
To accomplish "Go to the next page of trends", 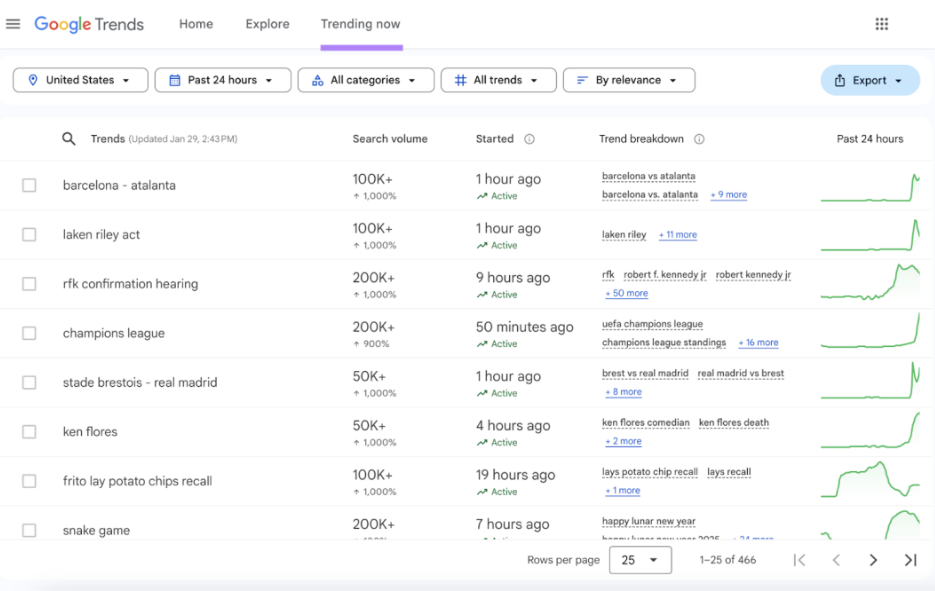I will point(873,560).
